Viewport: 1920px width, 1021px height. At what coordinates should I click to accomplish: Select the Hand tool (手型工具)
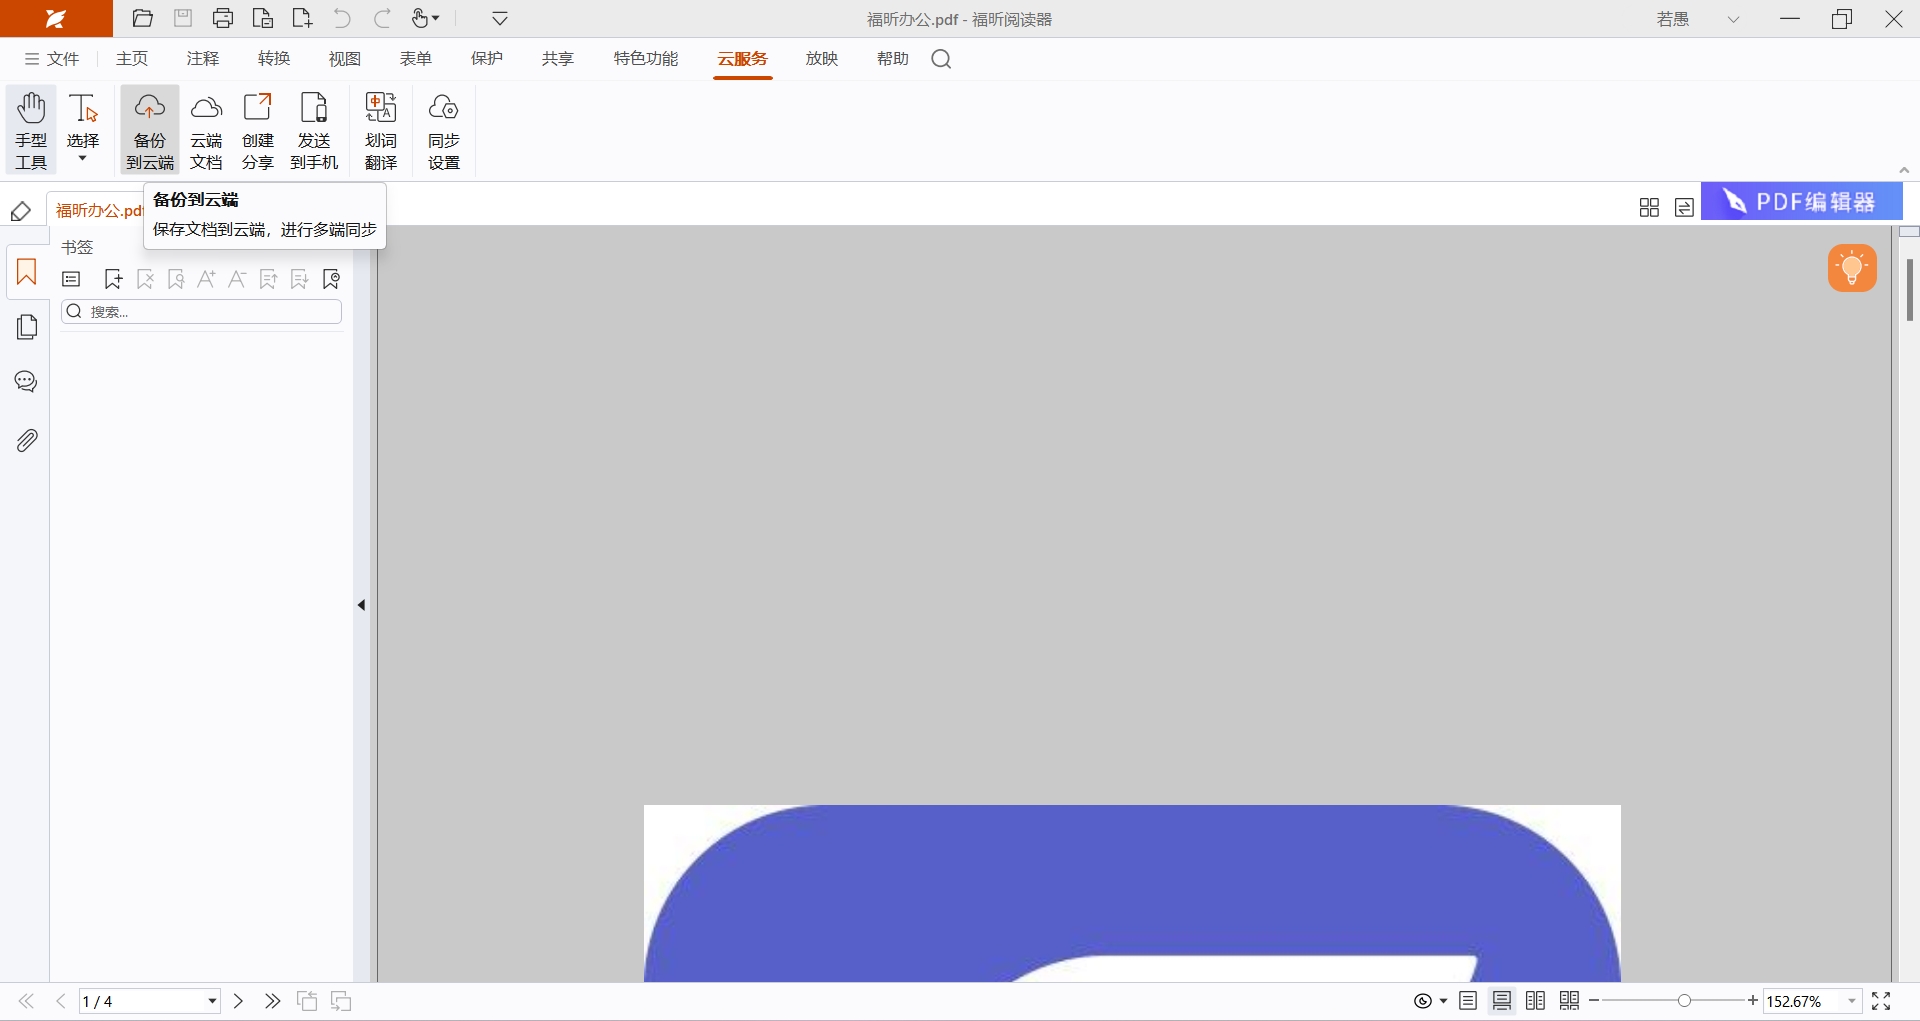(31, 130)
